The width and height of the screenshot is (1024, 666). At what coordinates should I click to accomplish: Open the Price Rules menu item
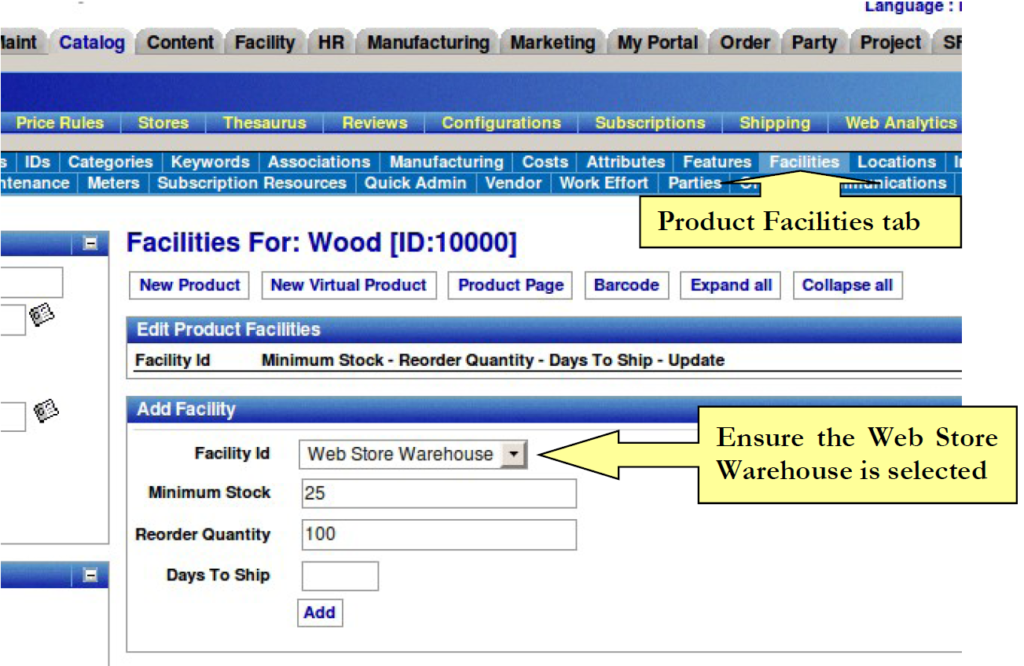coord(60,123)
